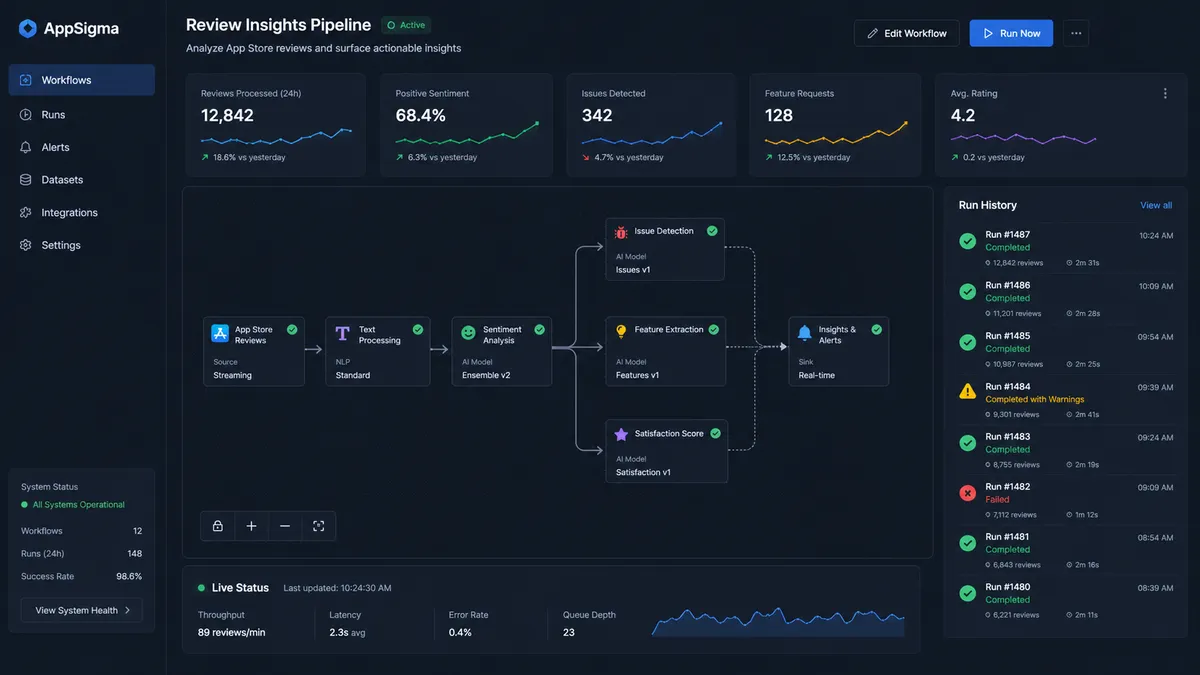Click the AppSigma logo icon
The width and height of the screenshot is (1200, 675).
click(x=28, y=28)
